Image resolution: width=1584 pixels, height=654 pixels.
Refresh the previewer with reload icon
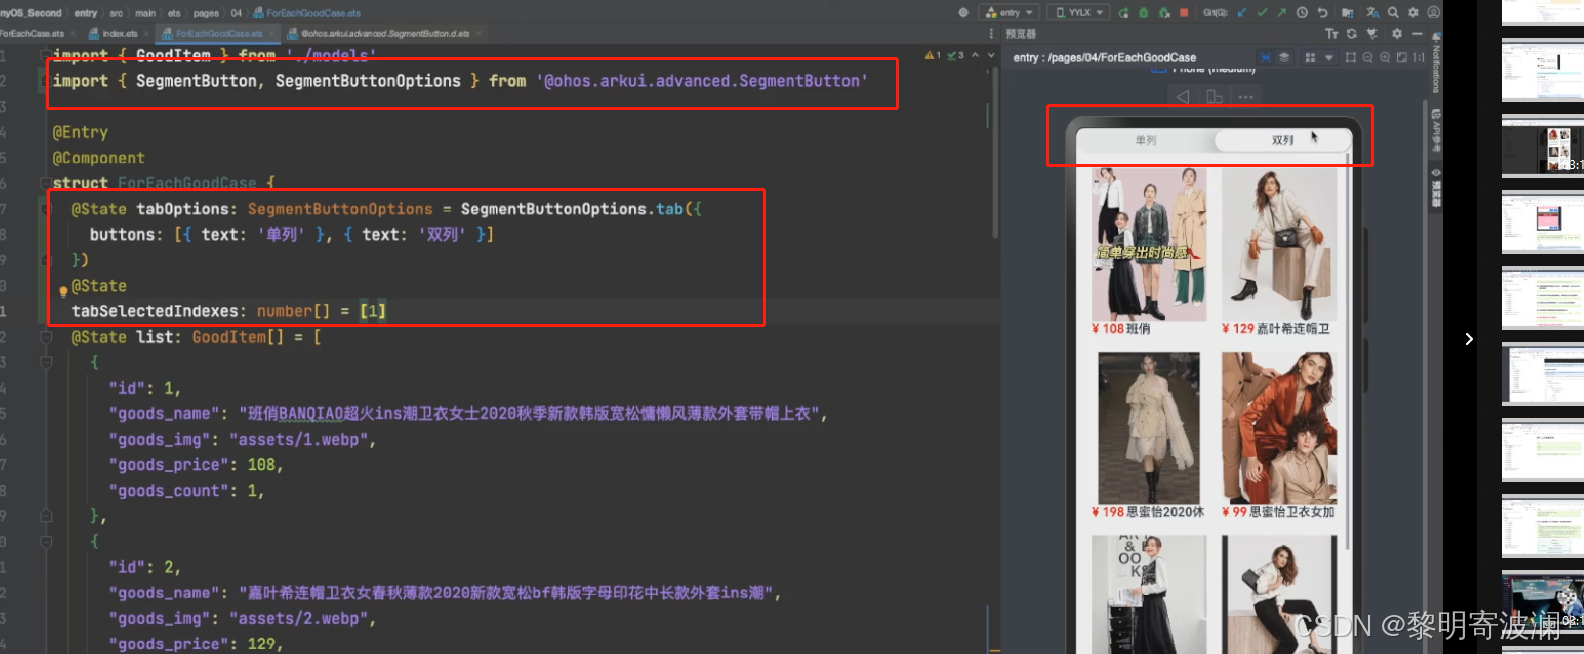1352,34
